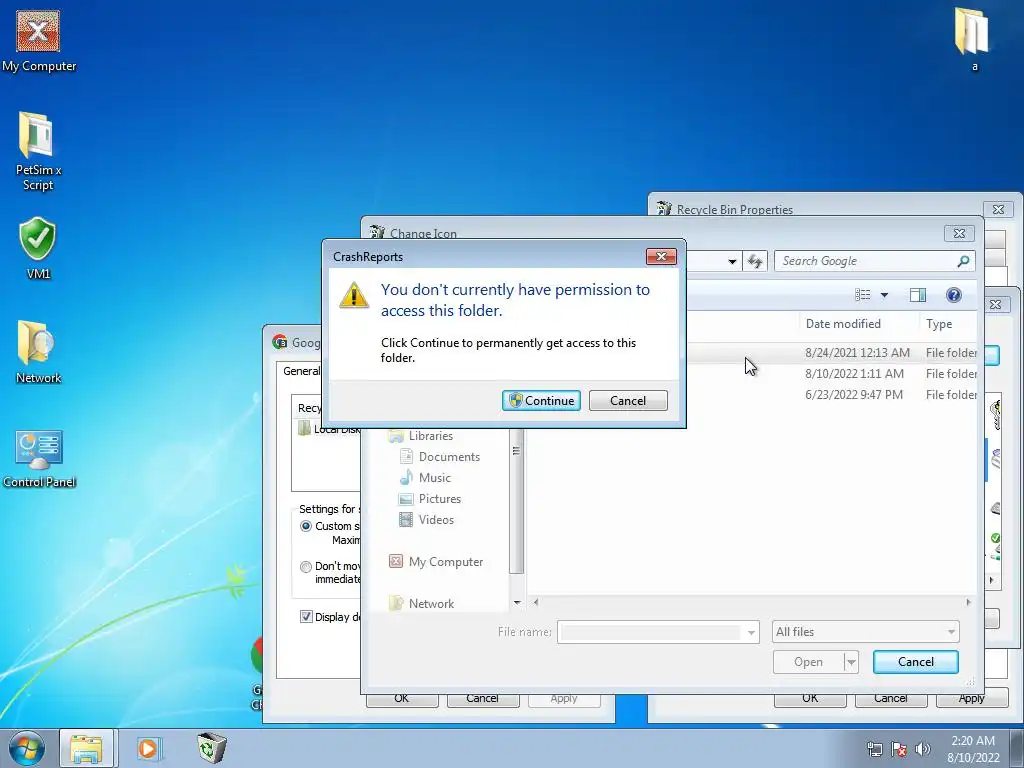Sort by the Type column header
The width and height of the screenshot is (1024, 768).
coord(939,324)
